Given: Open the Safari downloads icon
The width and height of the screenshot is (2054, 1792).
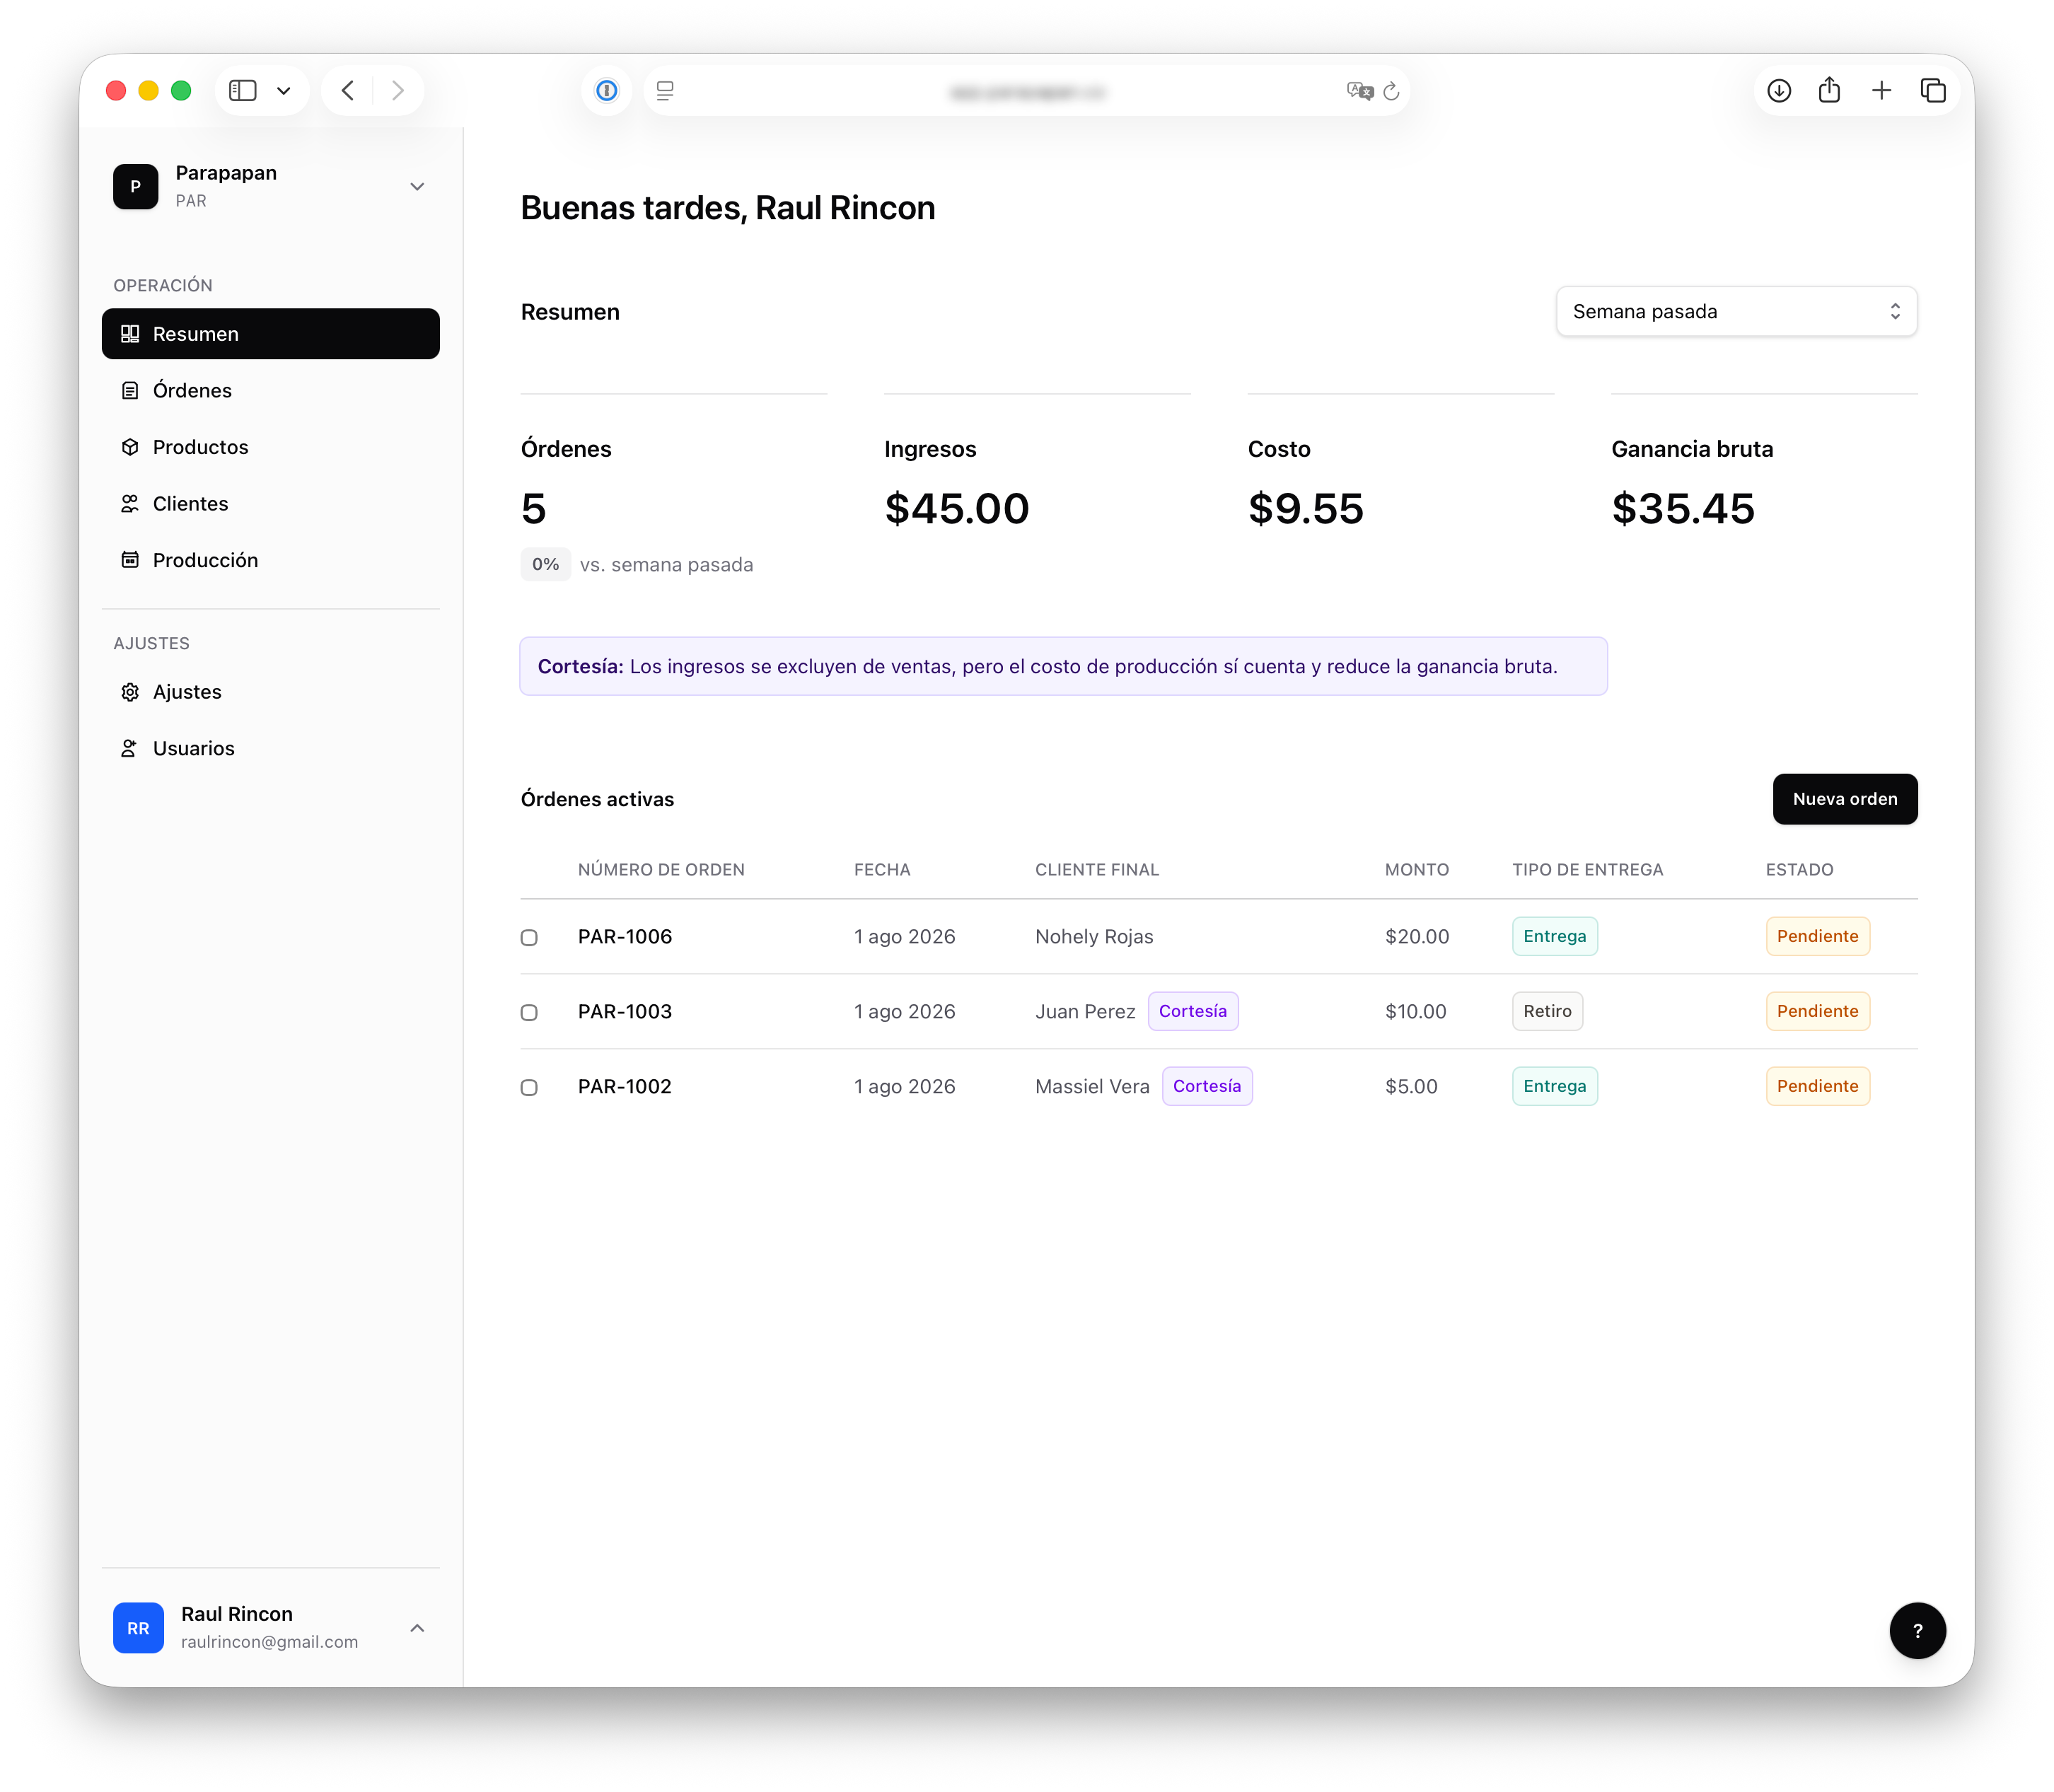Looking at the screenshot, I should 1779,91.
